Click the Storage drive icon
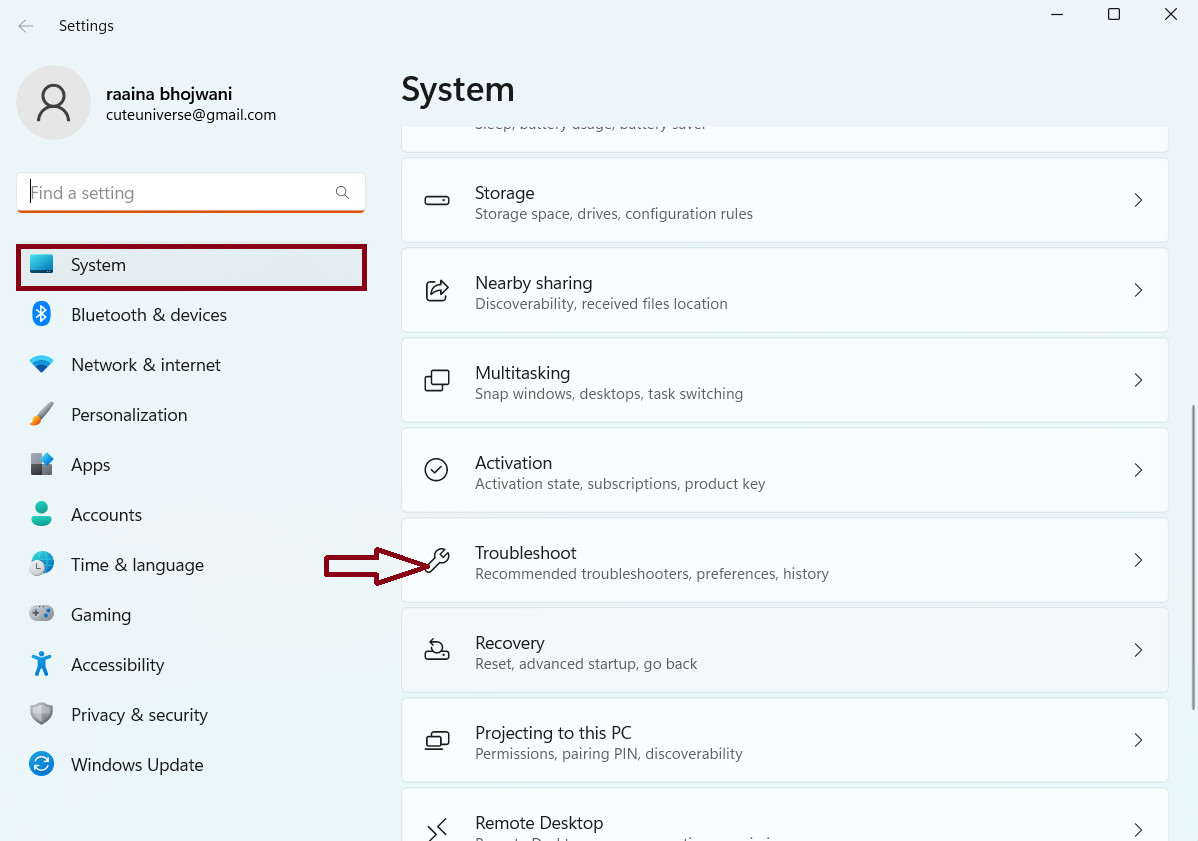This screenshot has width=1198, height=841. (437, 200)
